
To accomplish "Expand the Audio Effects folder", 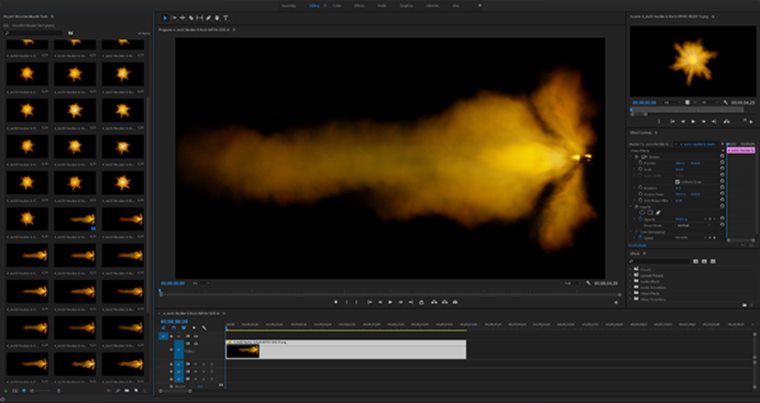I will [x=631, y=281].
